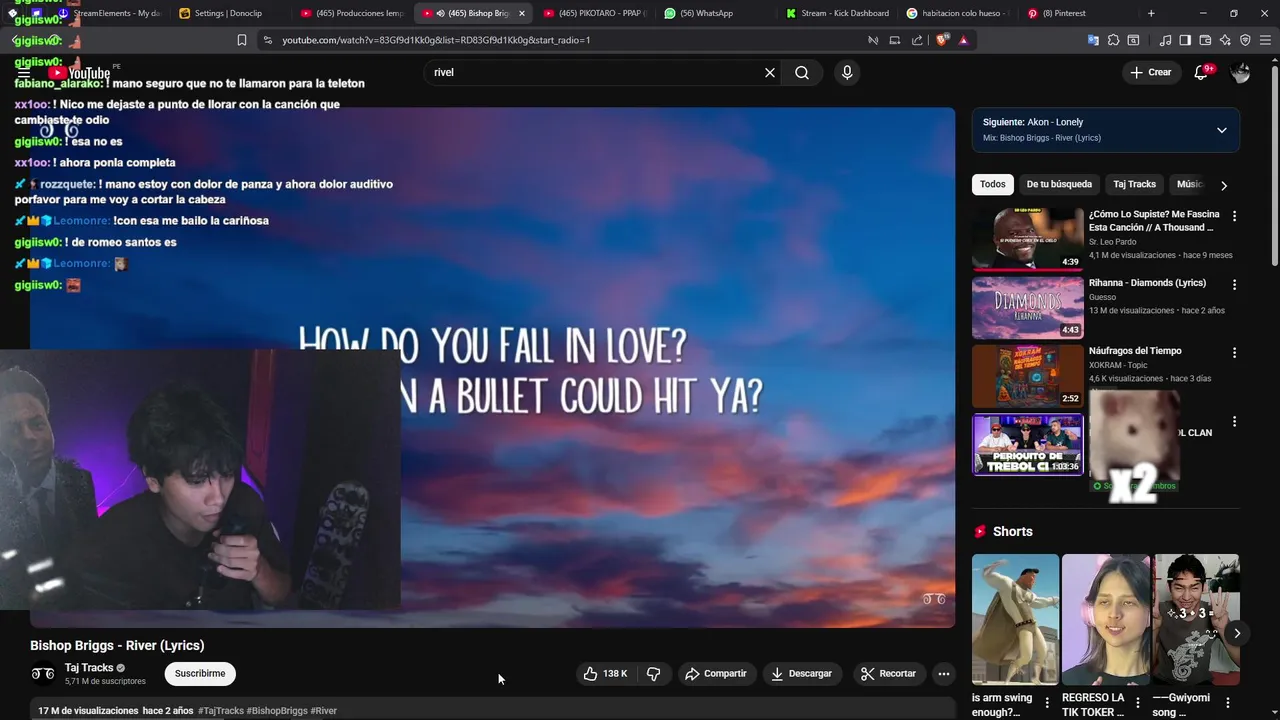The image size is (1280, 720).
Task: Open YouTube hamburger guide menu
Action: click(23, 72)
